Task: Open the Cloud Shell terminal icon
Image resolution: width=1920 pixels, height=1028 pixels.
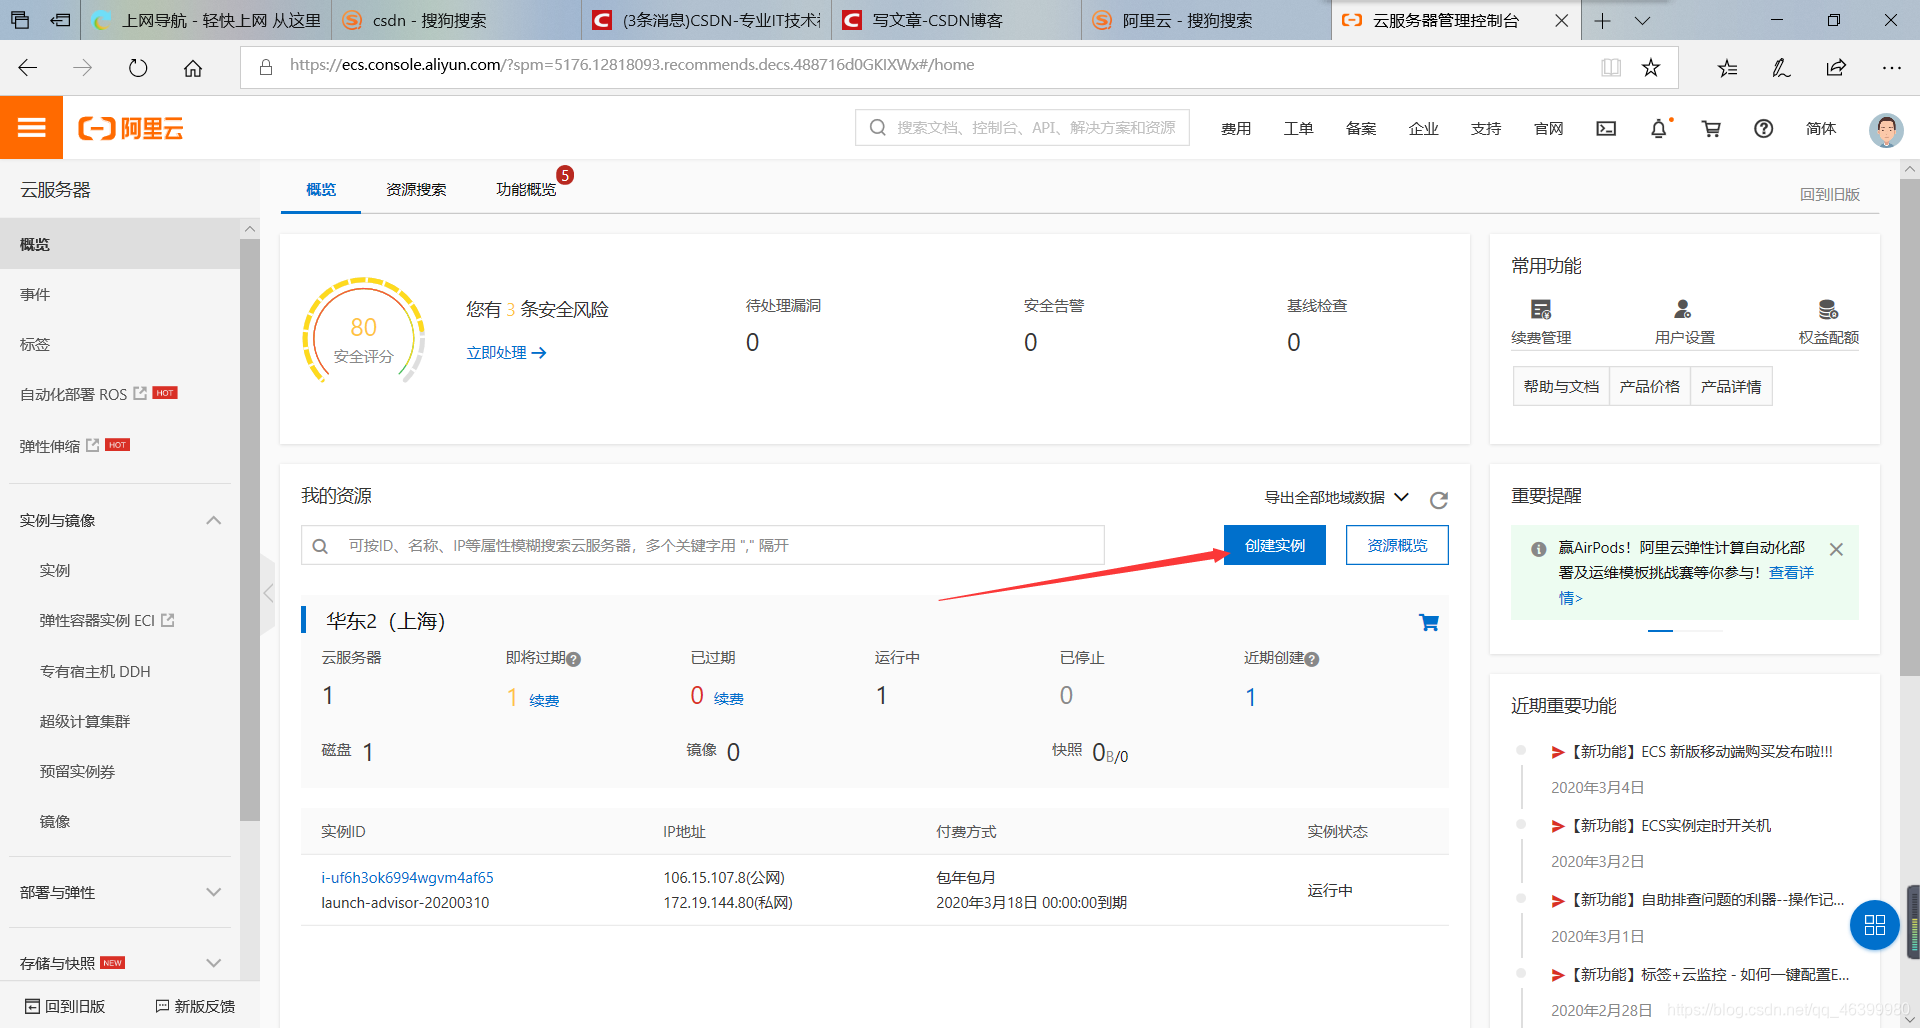Action: tap(1606, 128)
